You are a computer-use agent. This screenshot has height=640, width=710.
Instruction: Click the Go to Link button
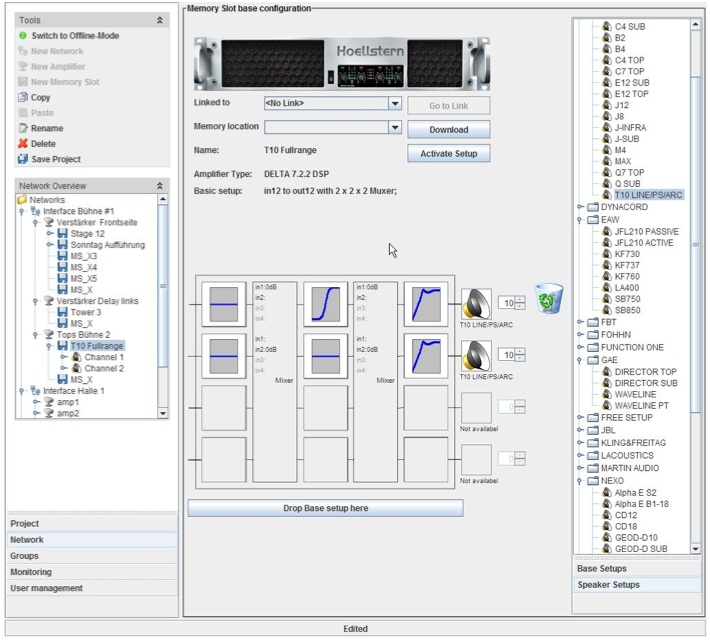pos(449,106)
